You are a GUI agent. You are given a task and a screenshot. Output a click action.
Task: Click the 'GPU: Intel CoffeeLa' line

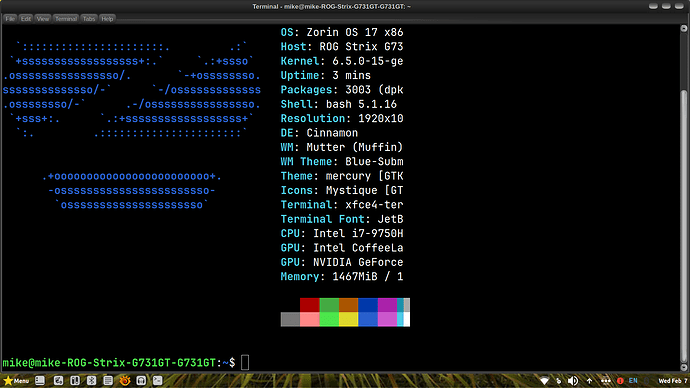tap(342, 248)
